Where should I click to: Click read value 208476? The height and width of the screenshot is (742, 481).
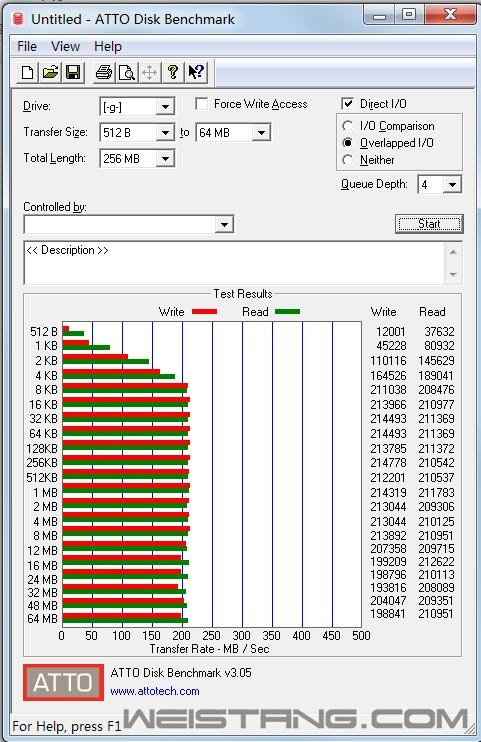point(436,390)
